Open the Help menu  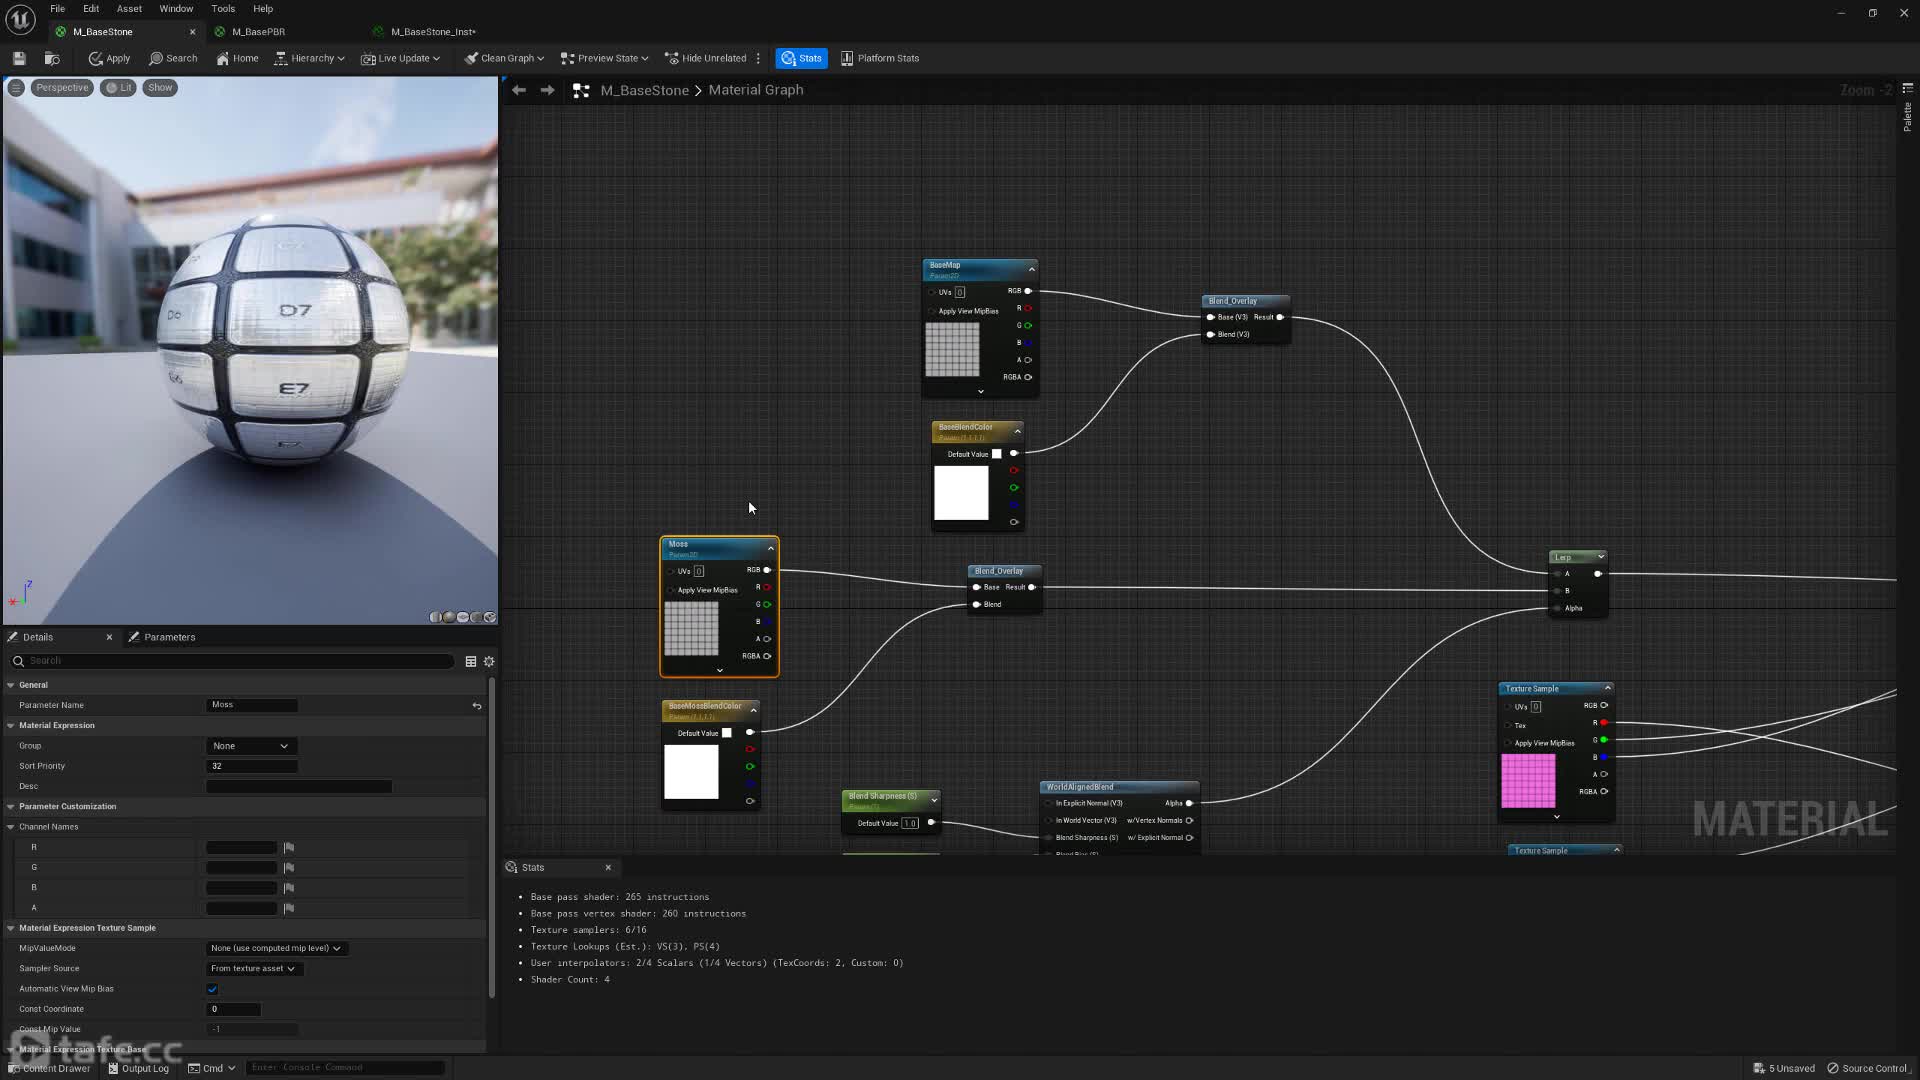click(263, 9)
